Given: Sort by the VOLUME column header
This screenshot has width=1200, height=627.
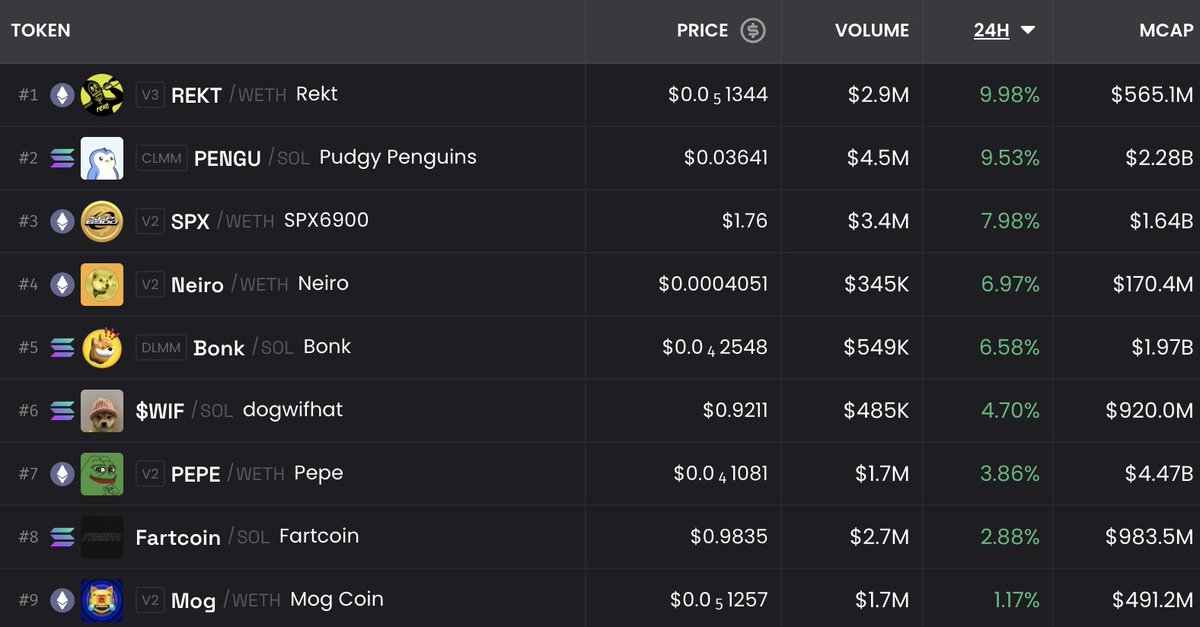Looking at the screenshot, I should [x=872, y=30].
